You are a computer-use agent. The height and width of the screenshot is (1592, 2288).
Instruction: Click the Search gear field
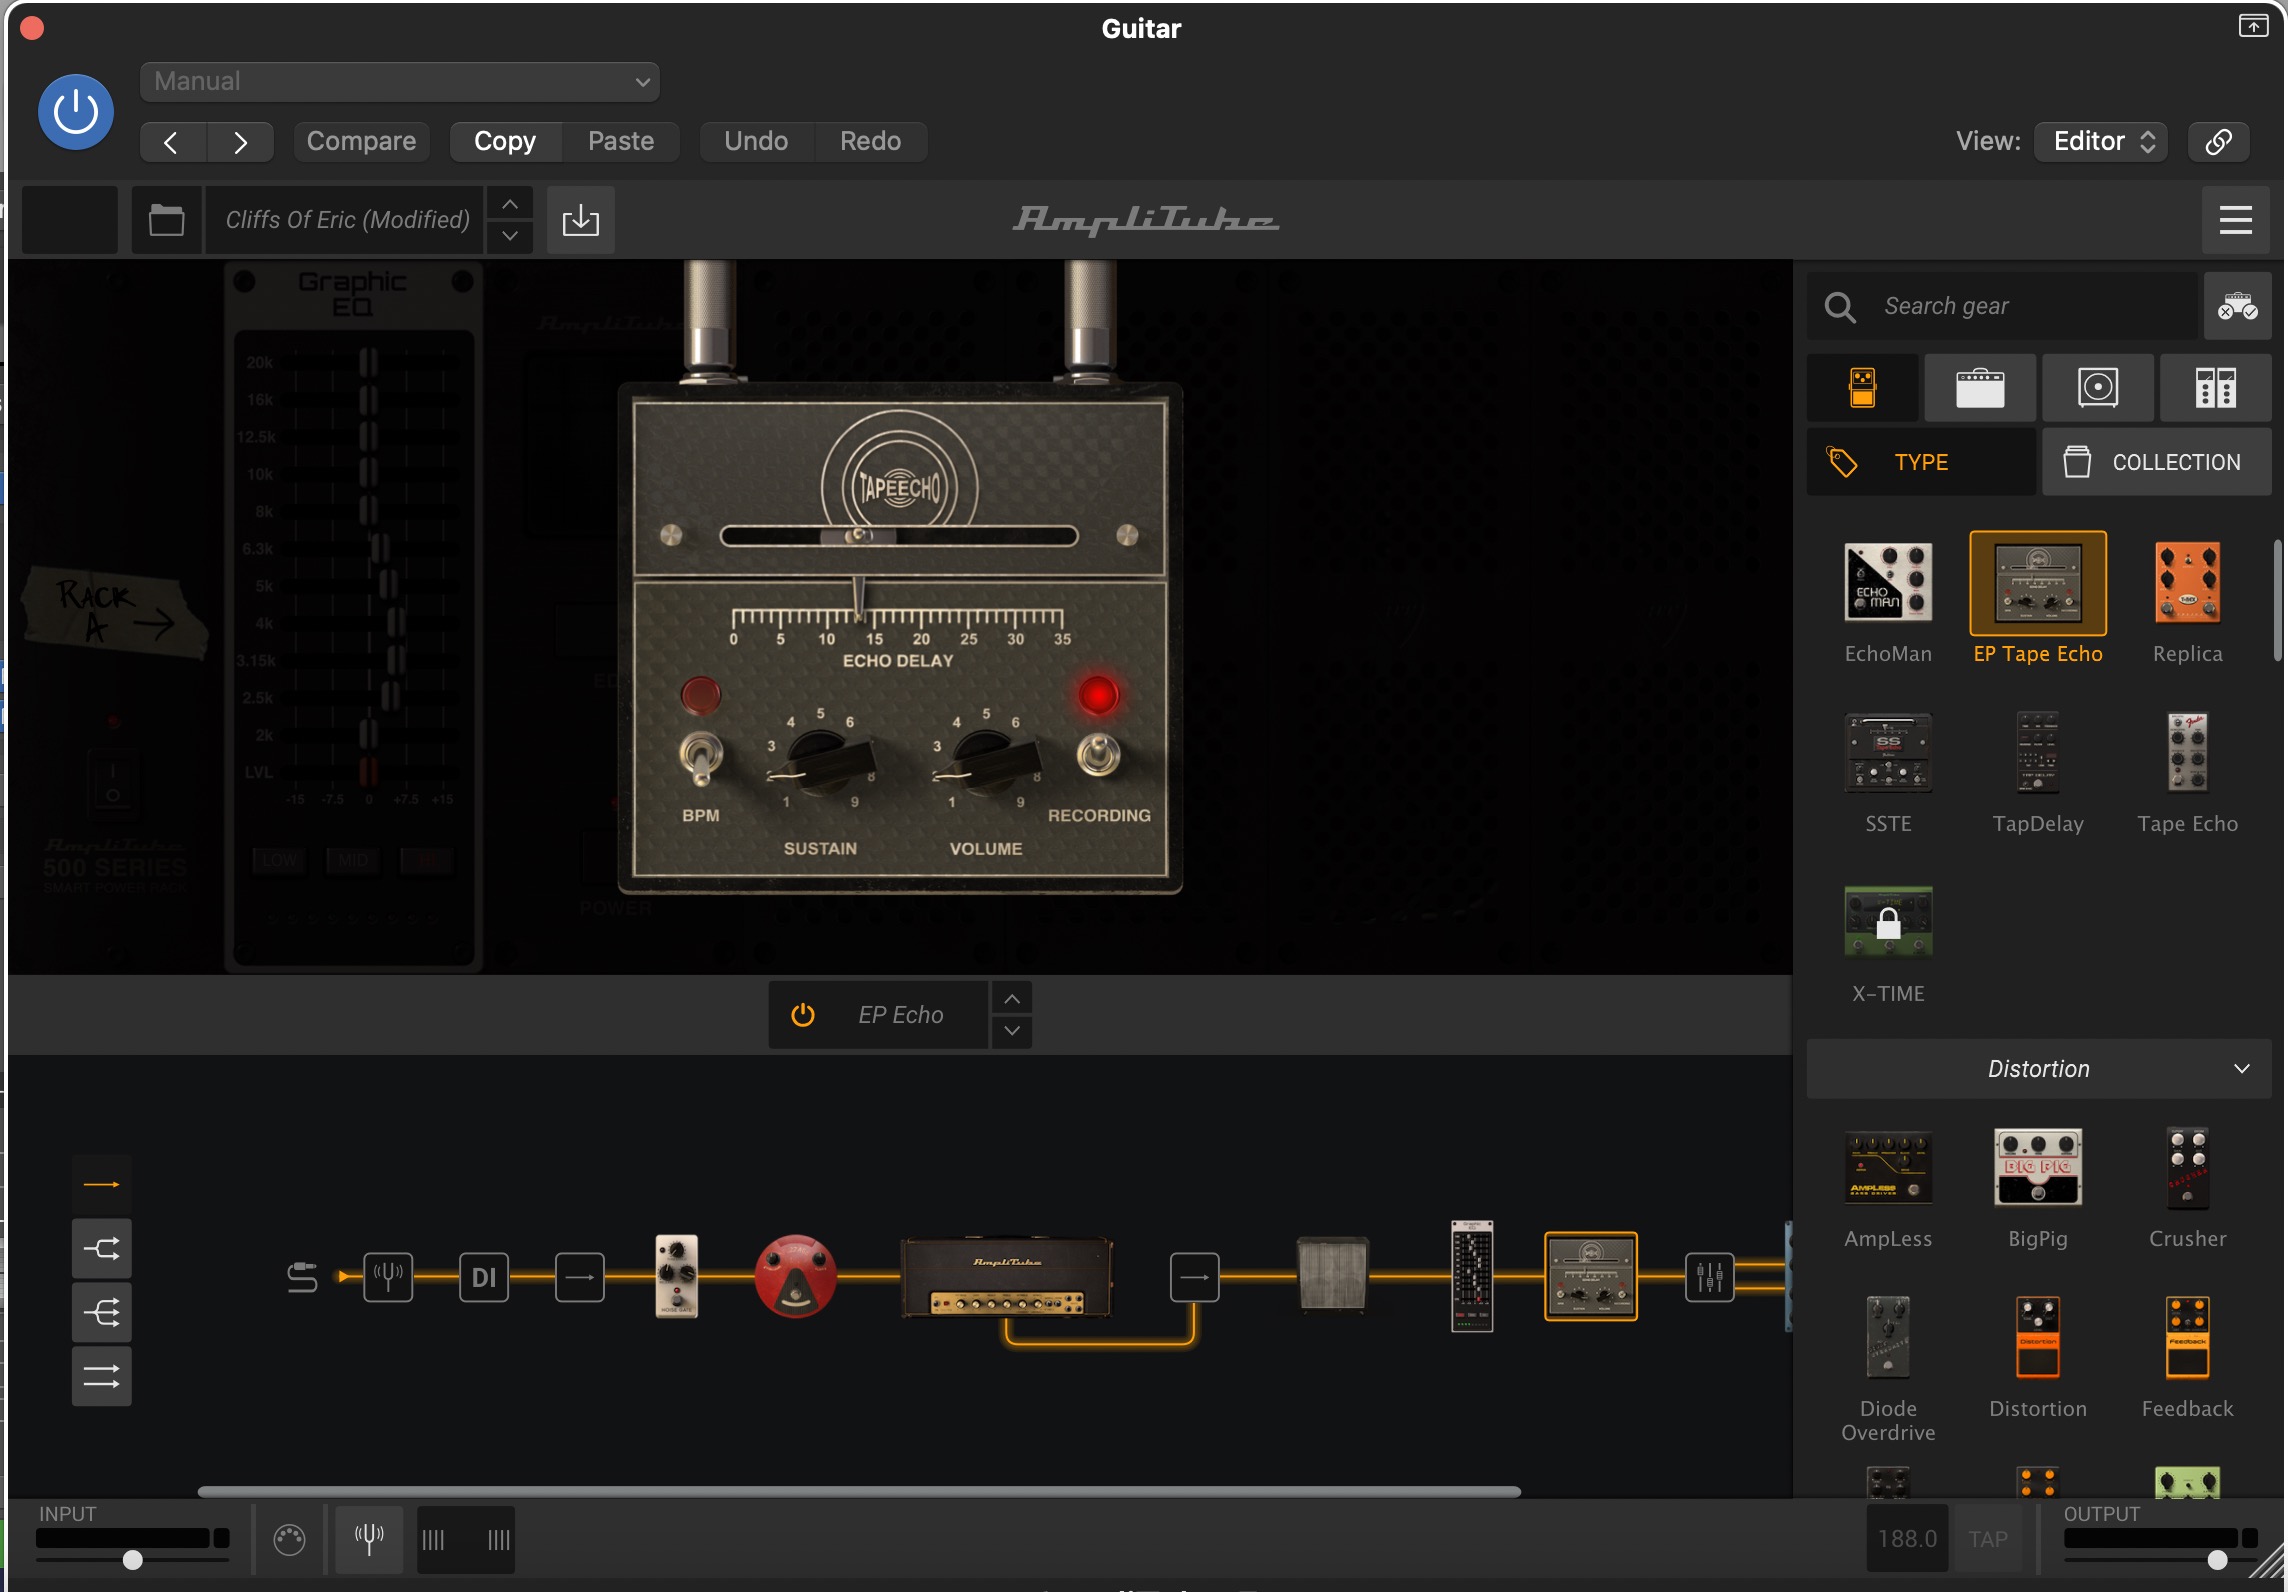tap(2002, 306)
